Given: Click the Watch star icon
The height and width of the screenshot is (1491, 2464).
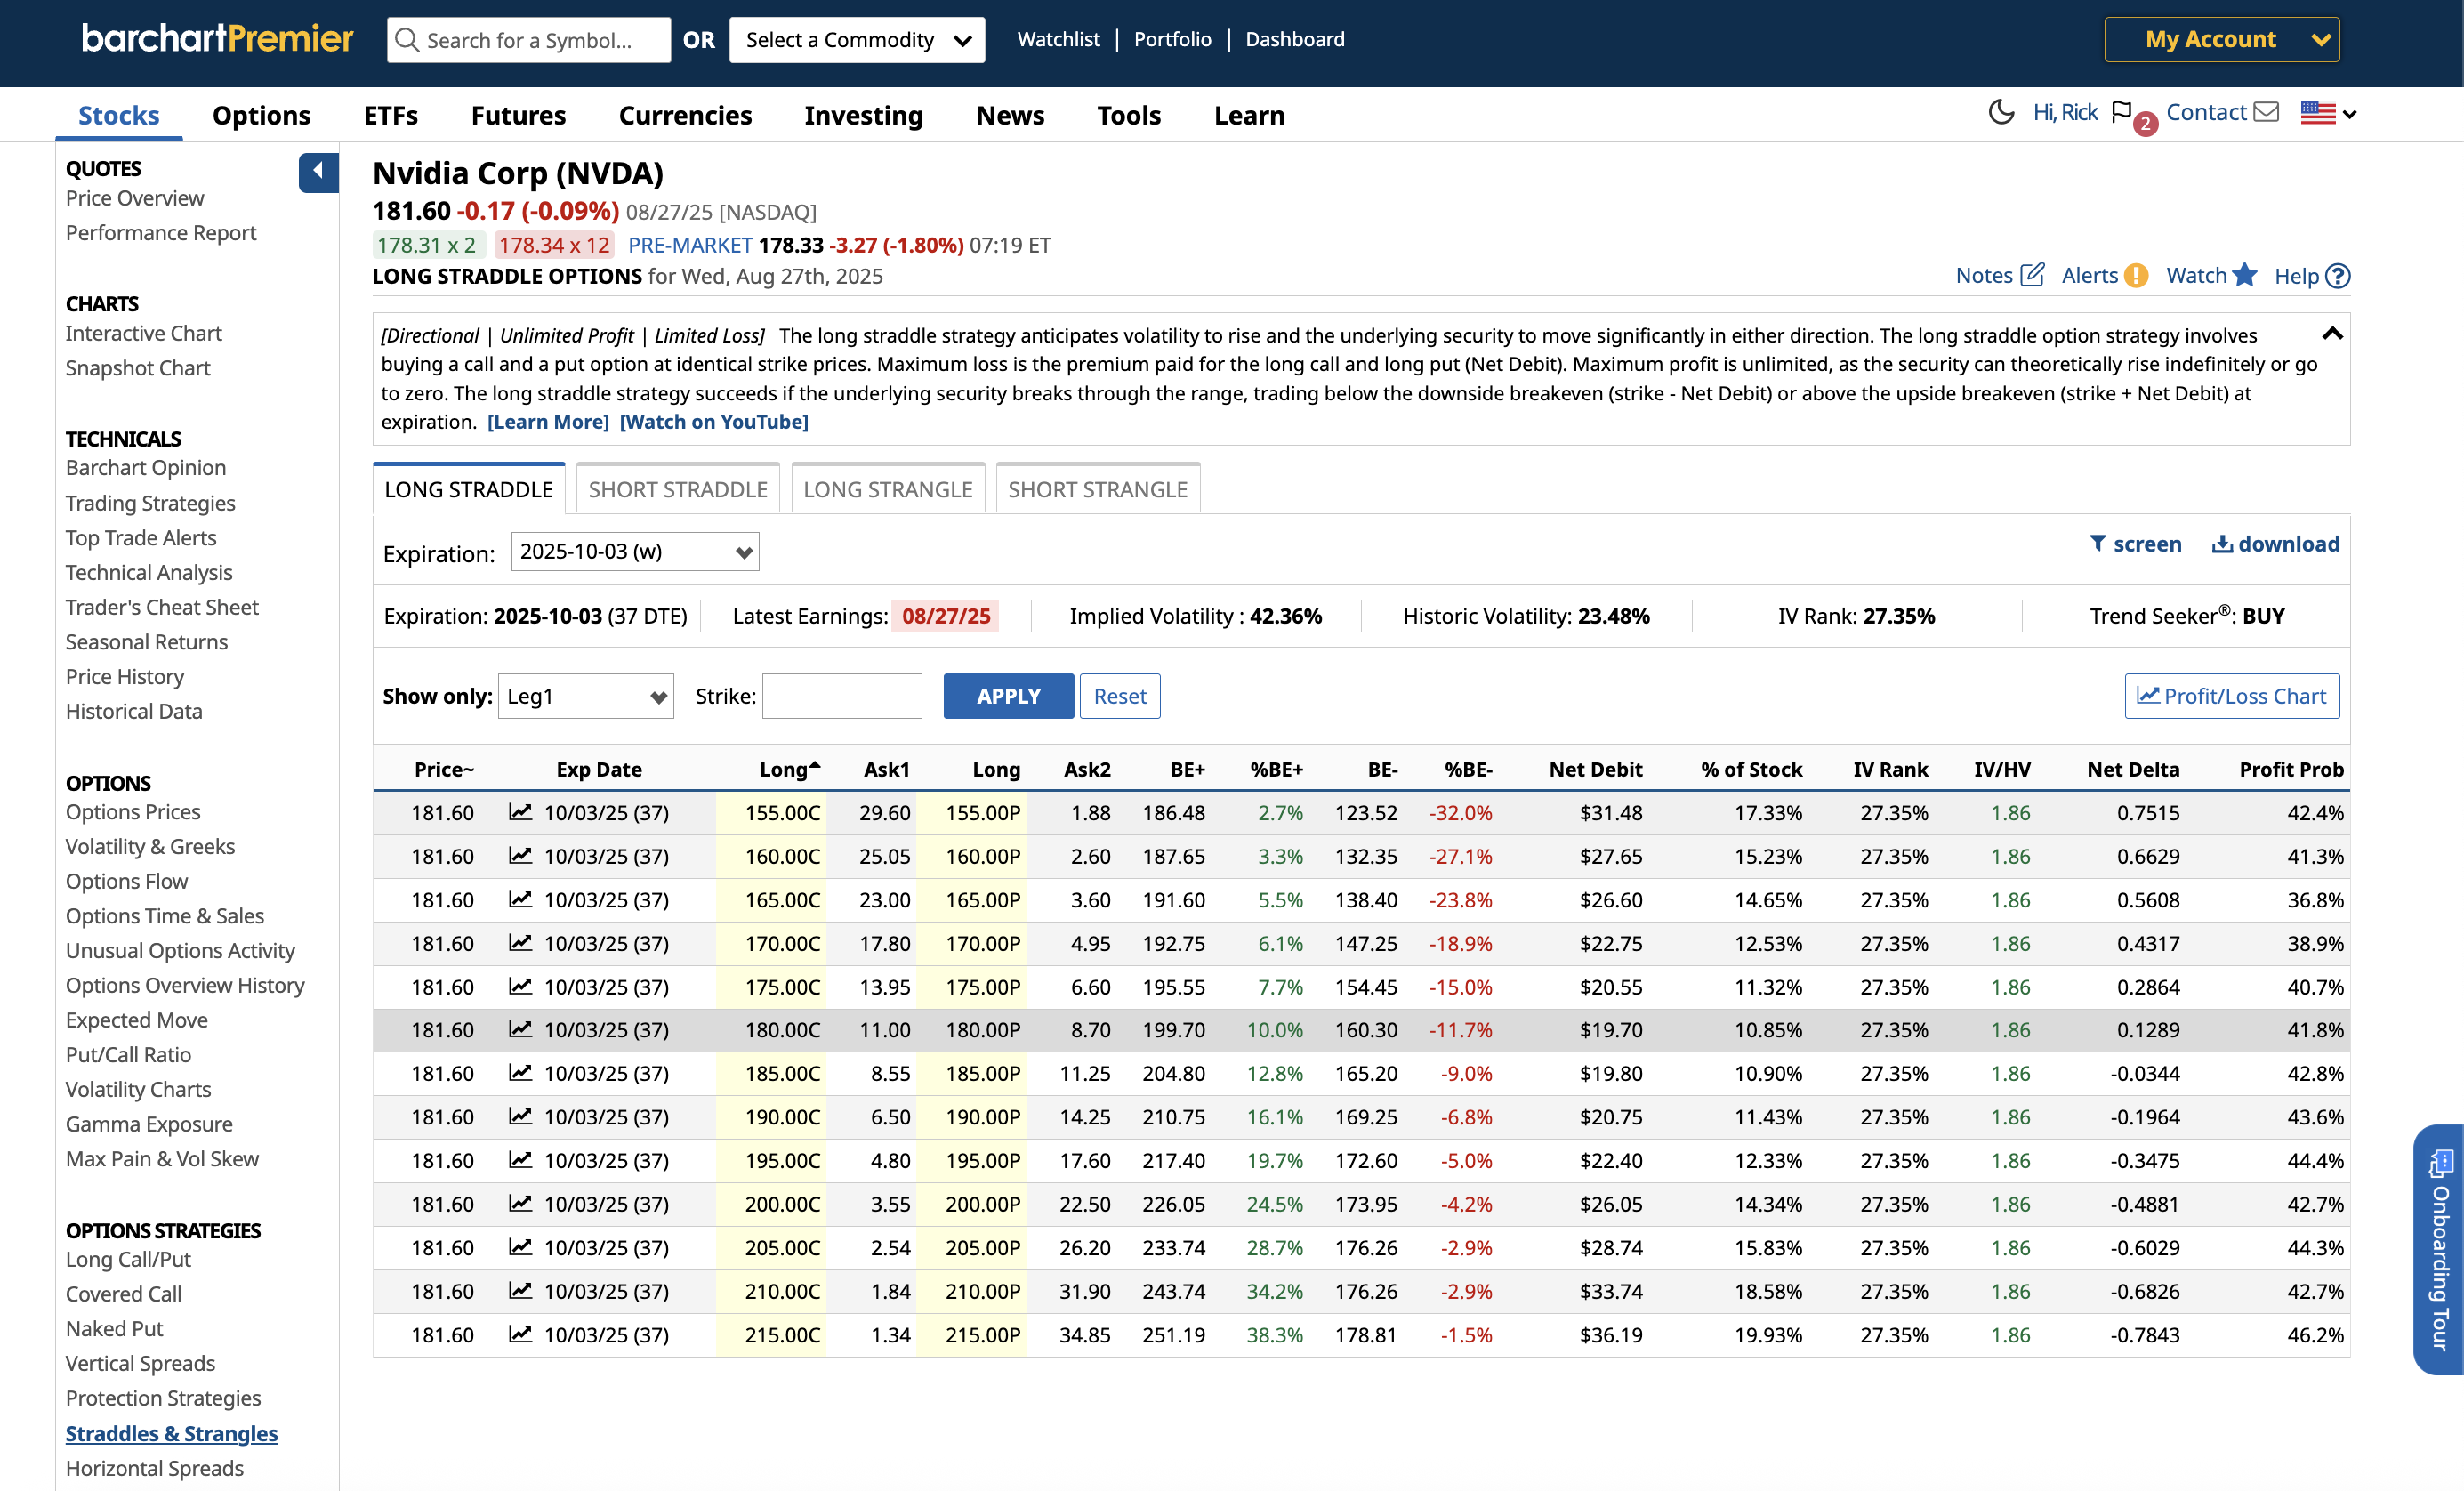Looking at the screenshot, I should pyautogui.click(x=2245, y=274).
